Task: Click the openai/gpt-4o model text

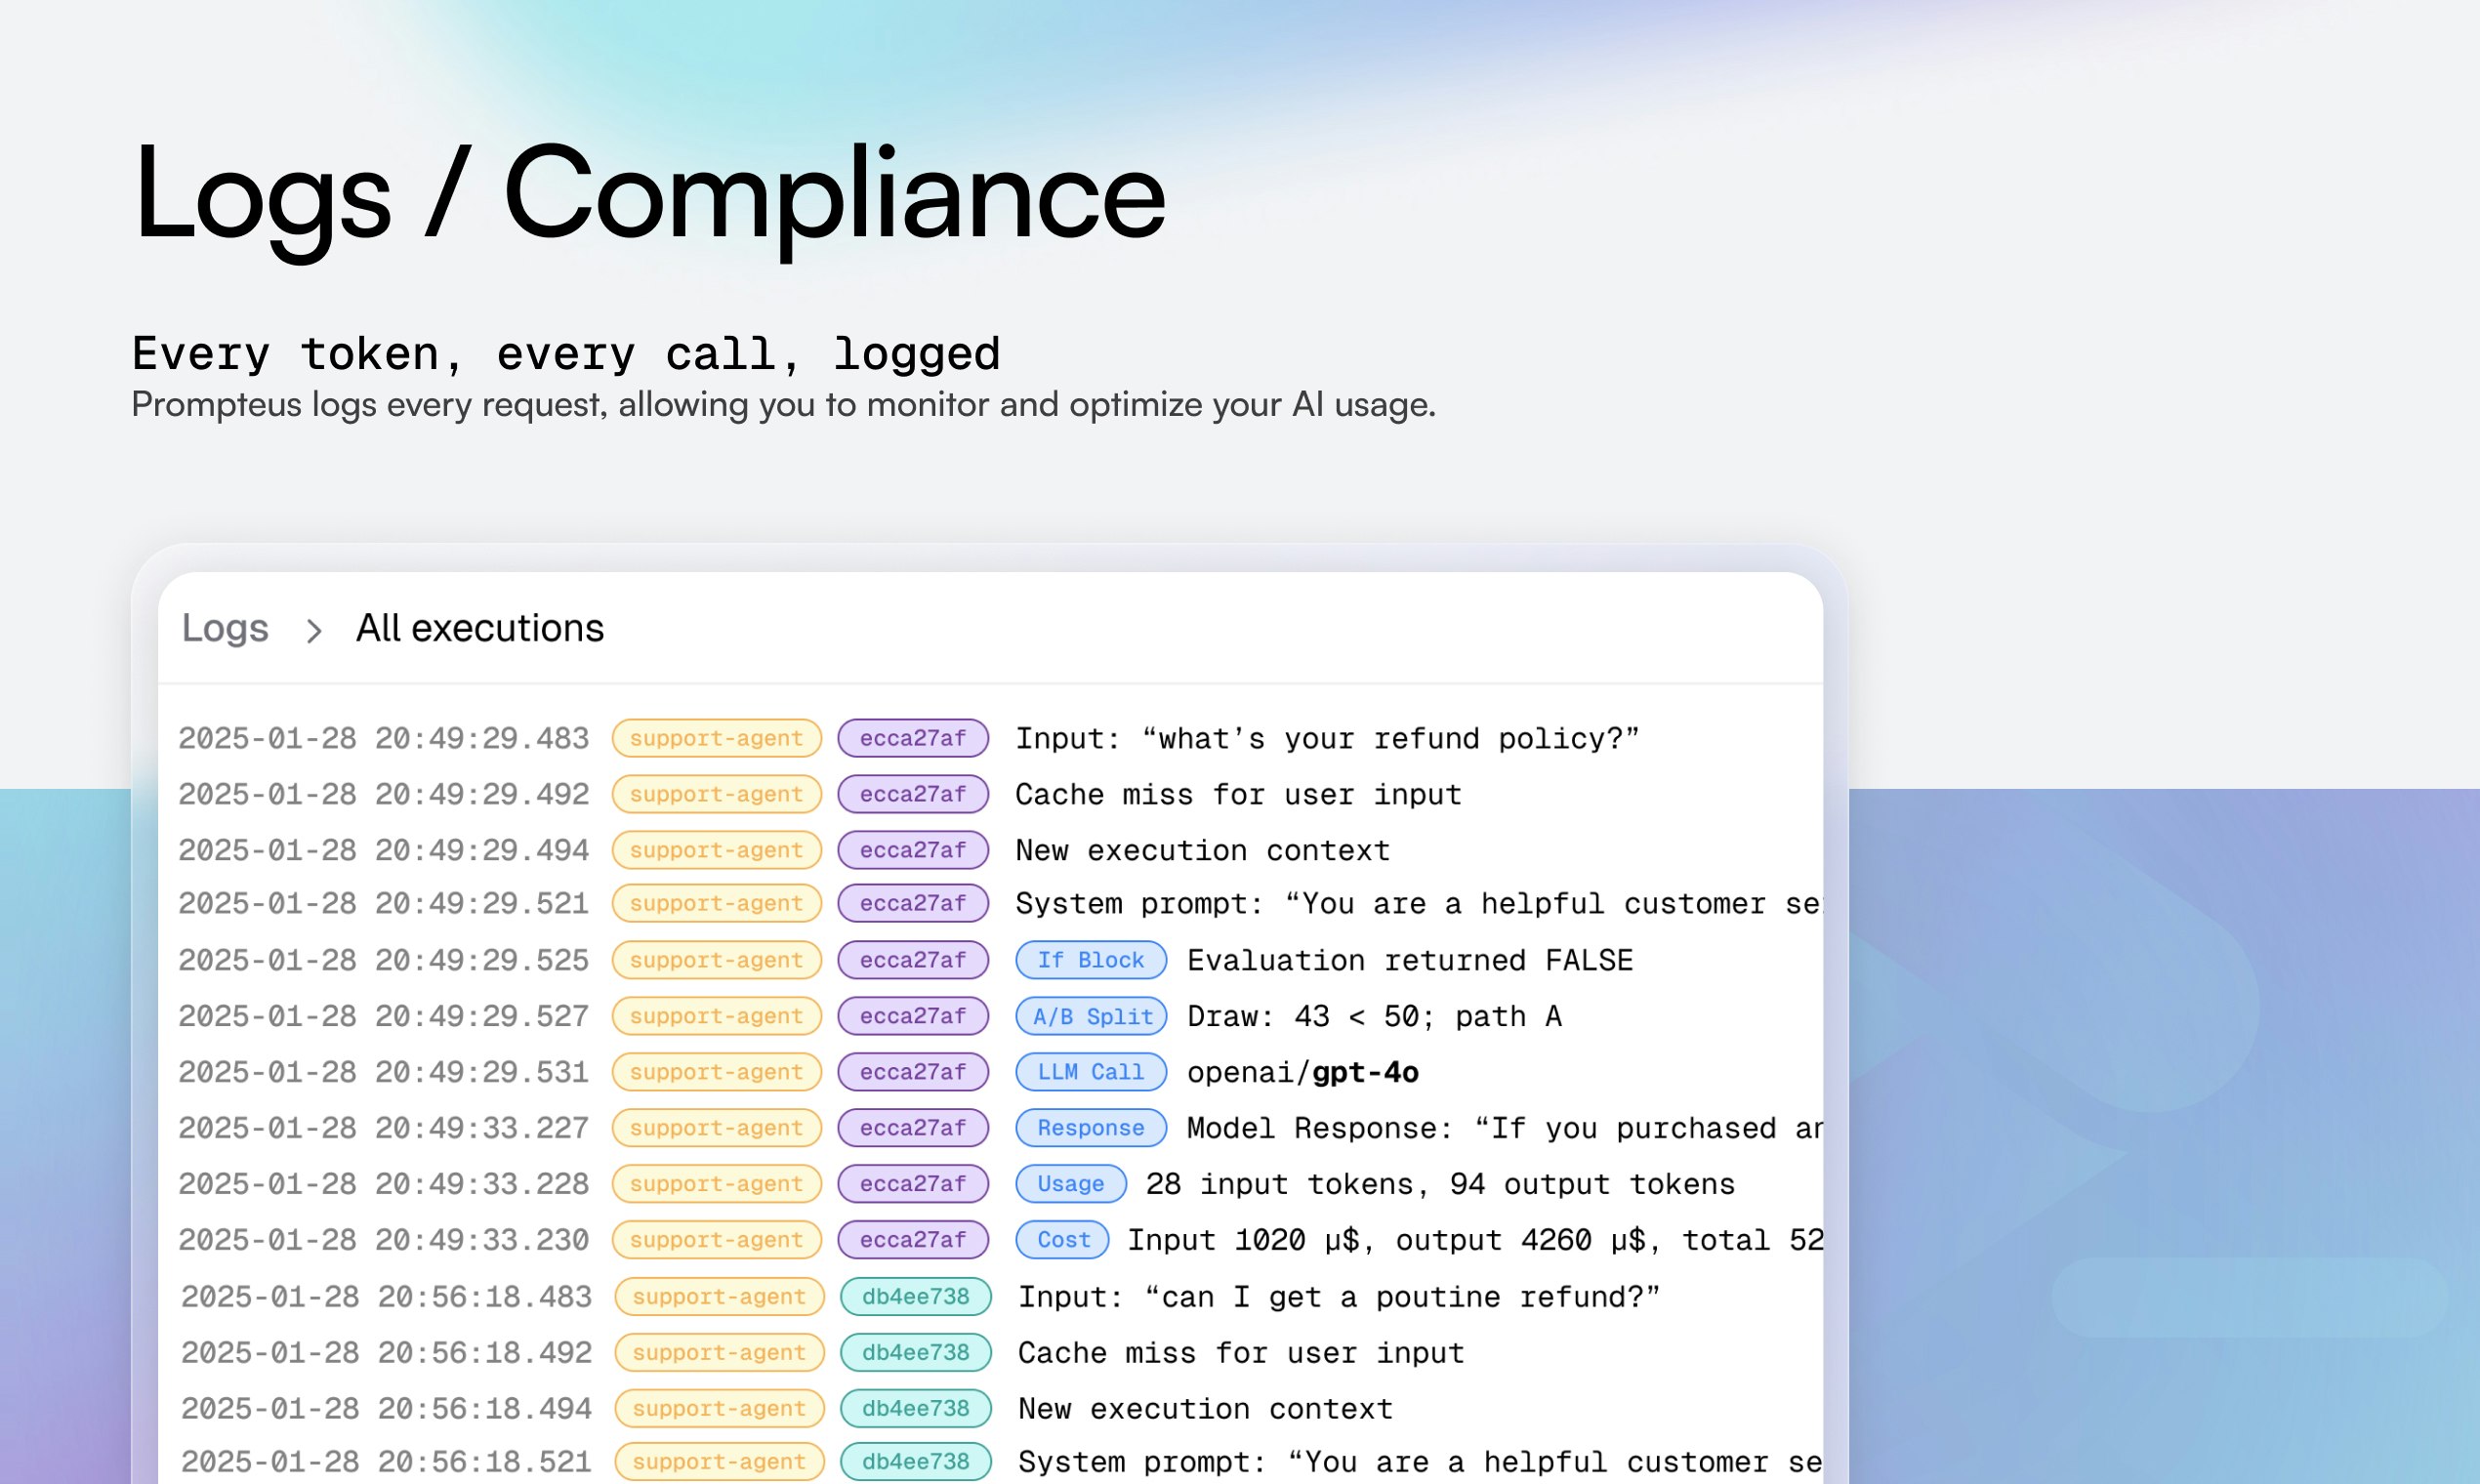Action: click(x=1302, y=1072)
